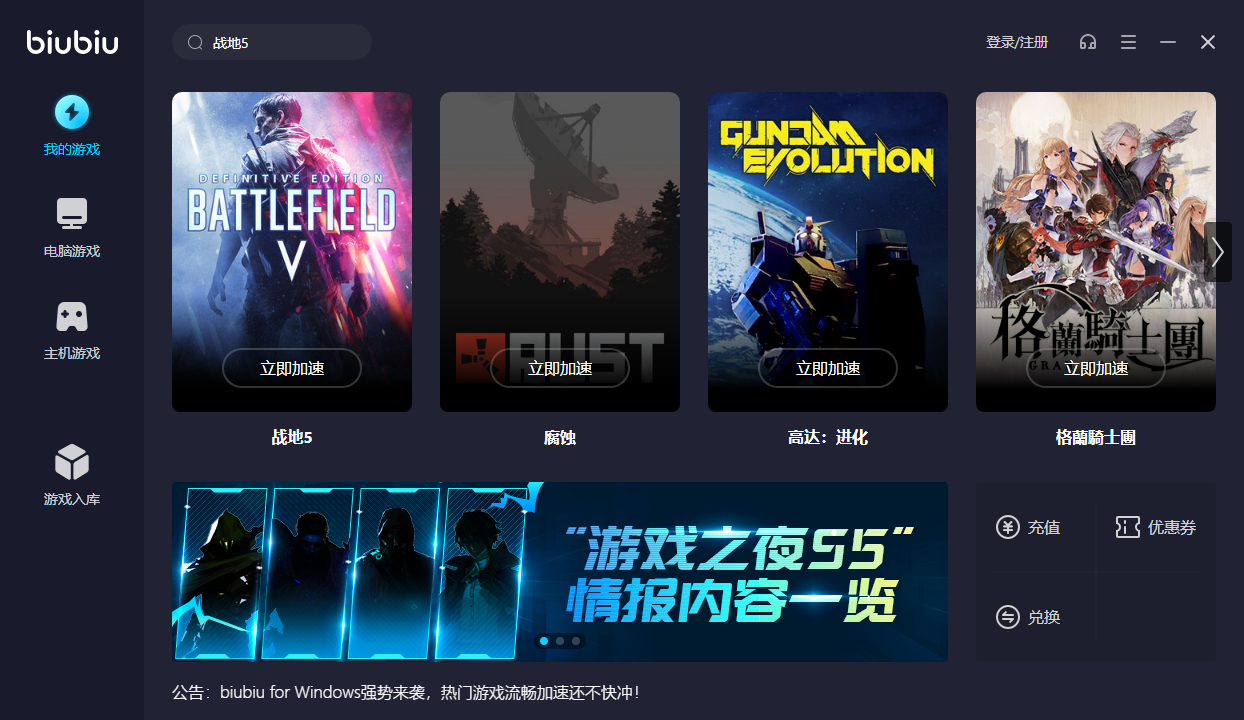Screen dimensions: 1244x720
Task: Open the 我的游戏 lightning icon
Action: click(x=72, y=112)
